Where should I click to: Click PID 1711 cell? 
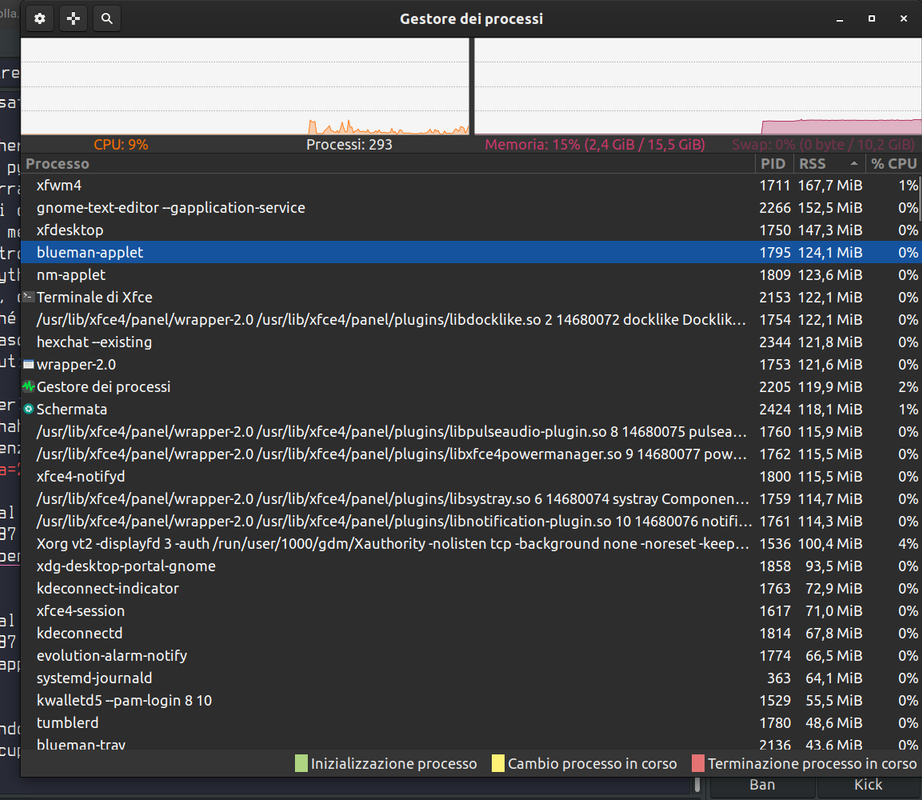774,185
